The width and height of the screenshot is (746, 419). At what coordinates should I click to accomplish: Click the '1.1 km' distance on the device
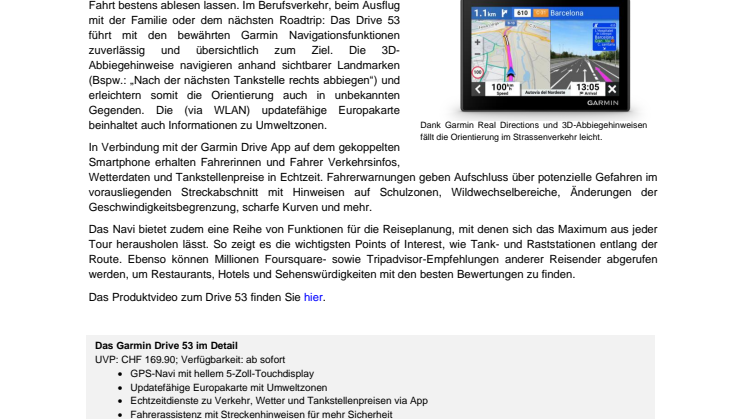coord(485,13)
